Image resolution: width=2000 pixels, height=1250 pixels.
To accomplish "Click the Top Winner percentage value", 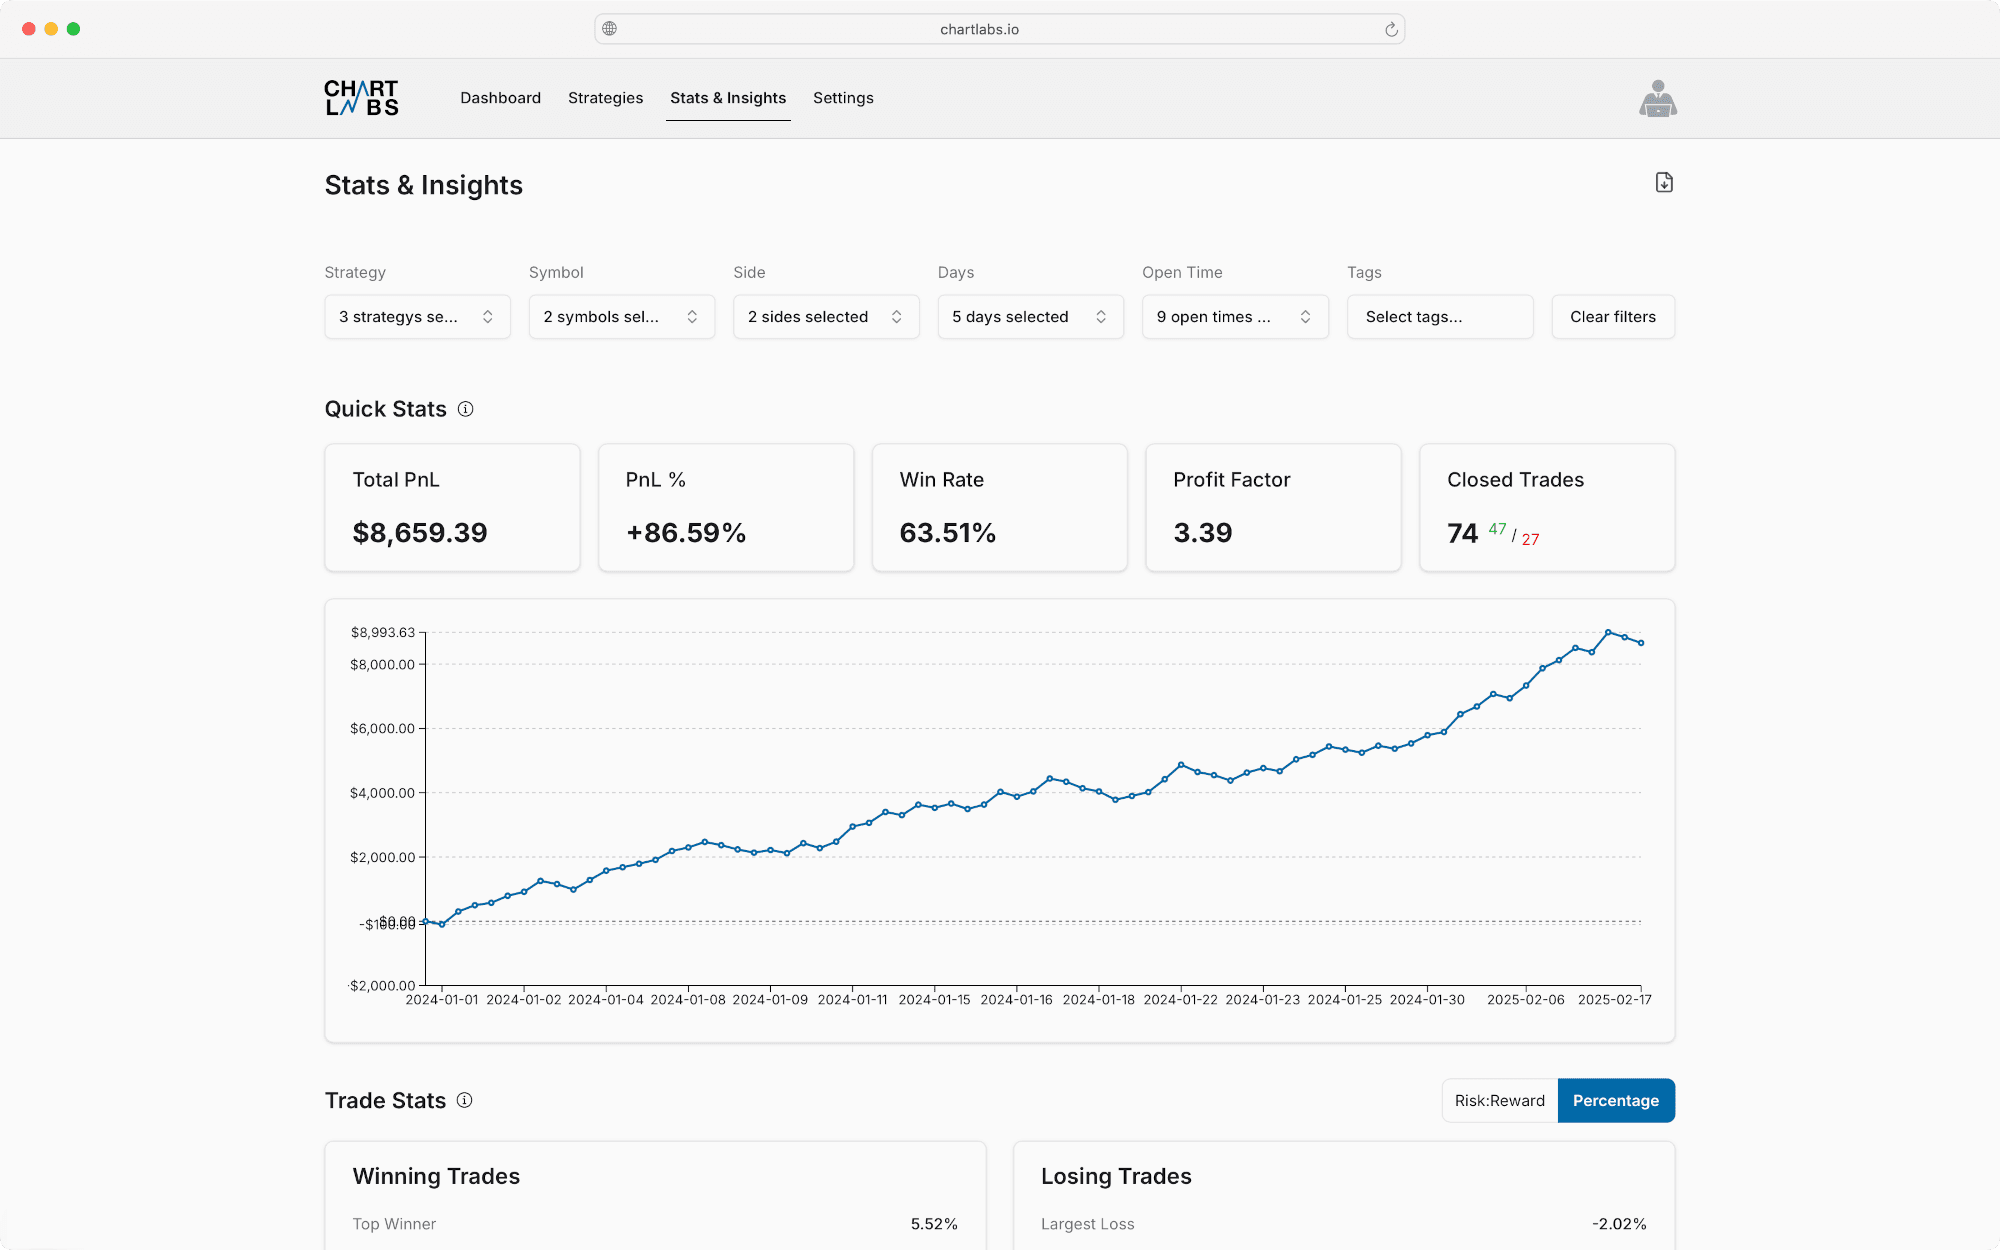I will coord(934,1223).
